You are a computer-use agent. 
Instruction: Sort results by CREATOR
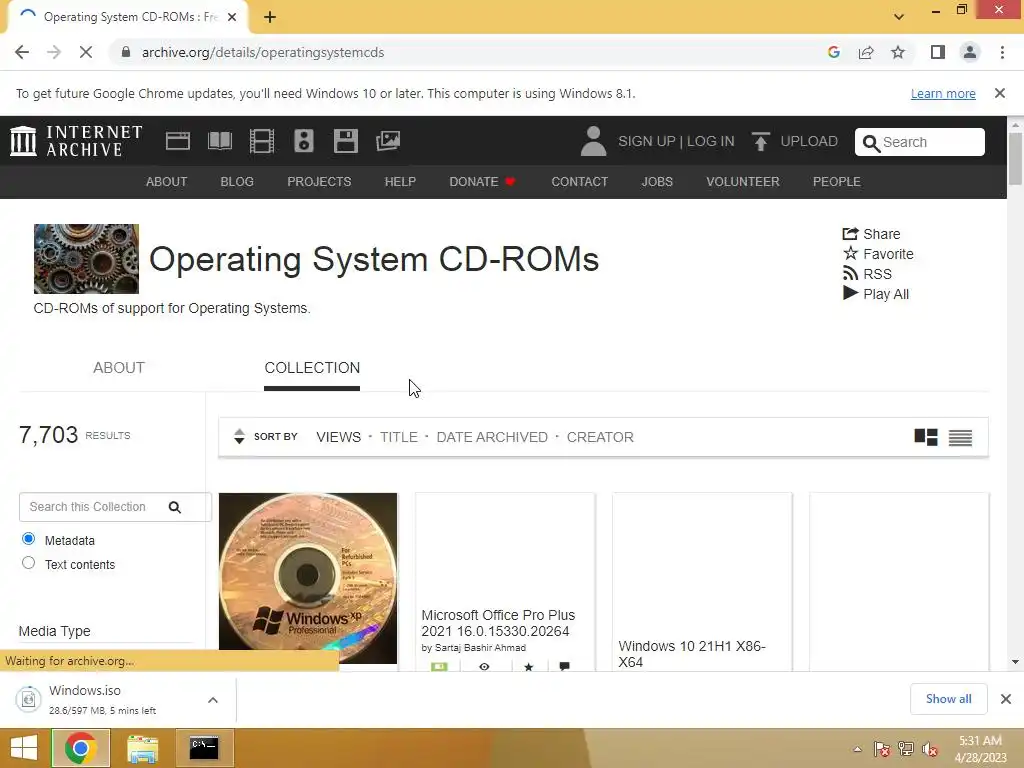tap(600, 437)
